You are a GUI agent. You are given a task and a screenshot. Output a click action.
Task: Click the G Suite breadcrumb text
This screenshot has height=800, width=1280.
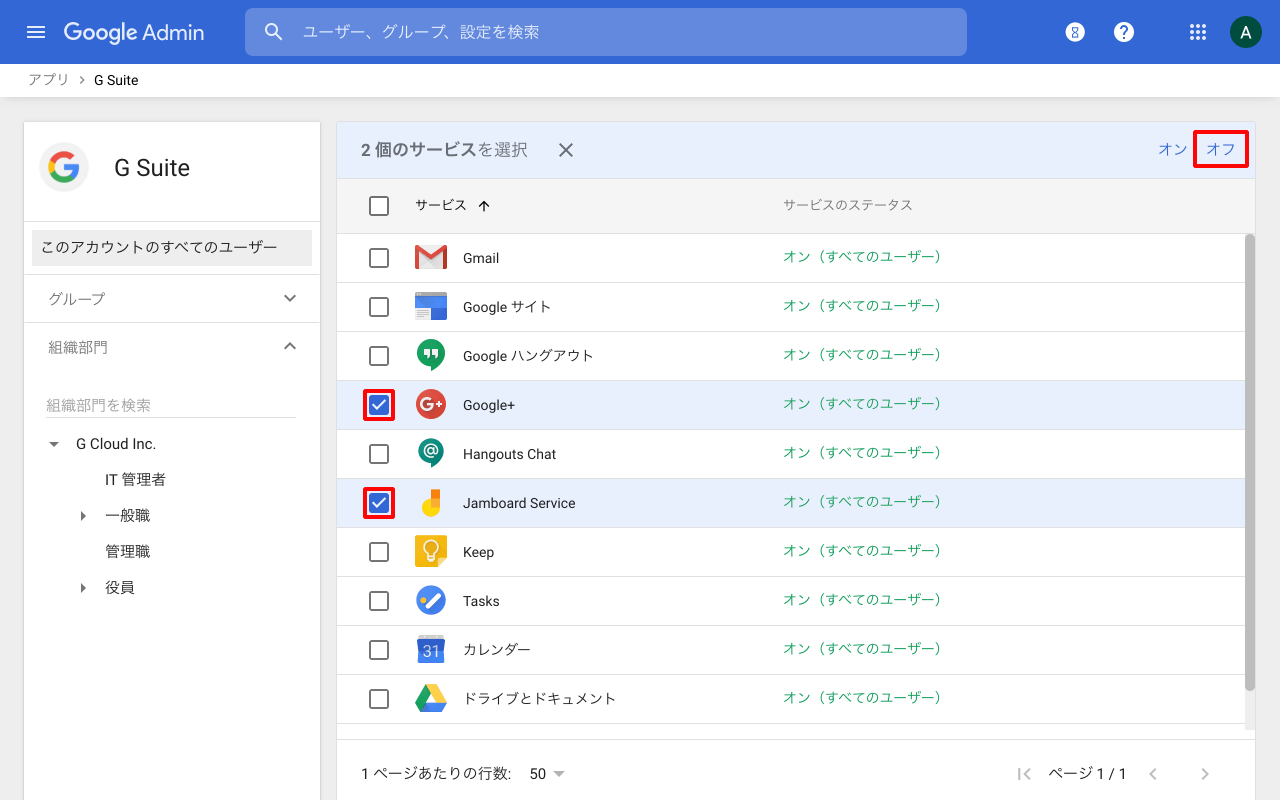coord(116,80)
